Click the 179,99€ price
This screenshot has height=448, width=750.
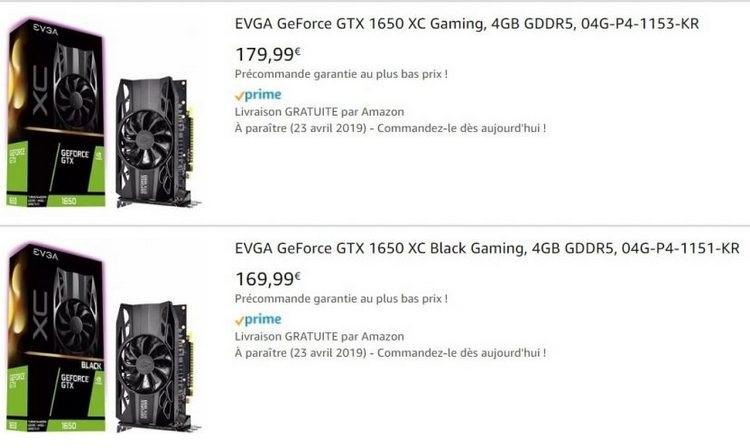[x=268, y=54]
